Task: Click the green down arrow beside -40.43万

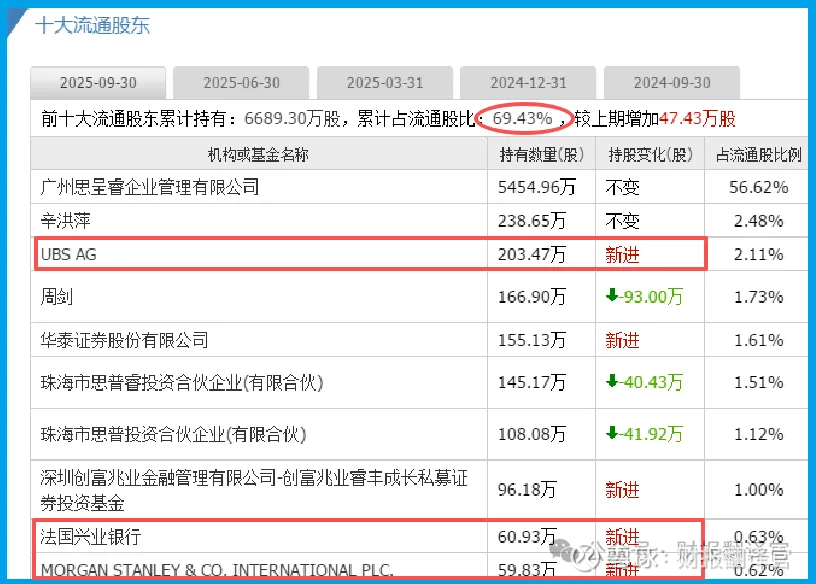Action: (612, 381)
